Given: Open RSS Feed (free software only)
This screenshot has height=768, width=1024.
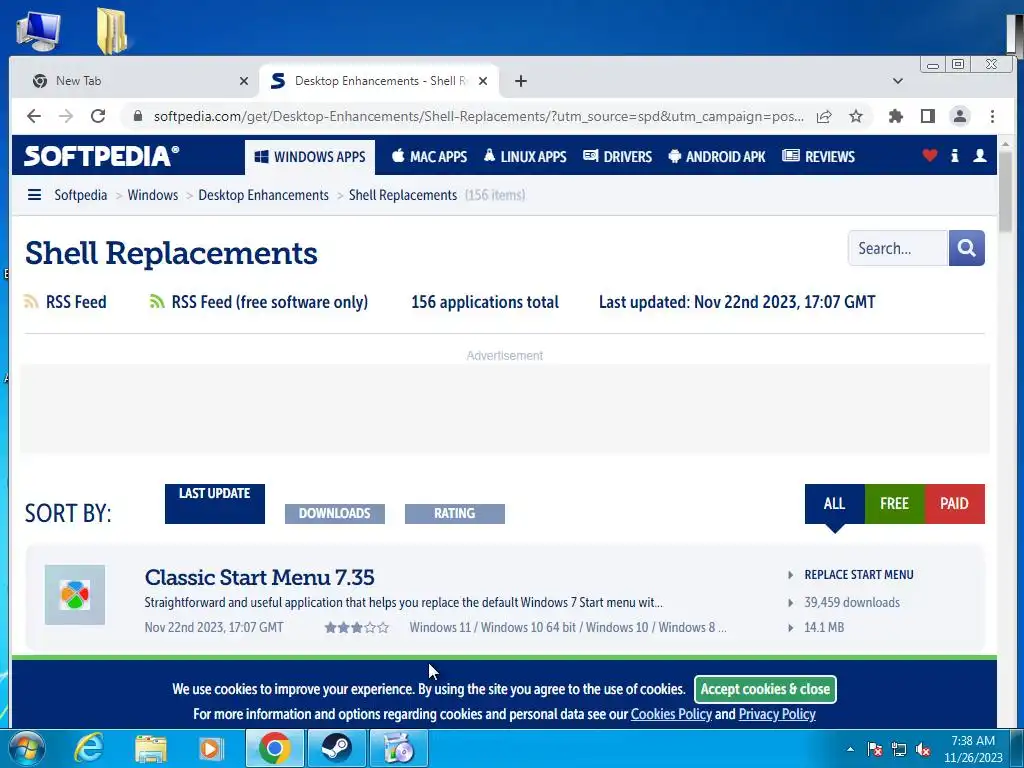Looking at the screenshot, I should coord(259,302).
